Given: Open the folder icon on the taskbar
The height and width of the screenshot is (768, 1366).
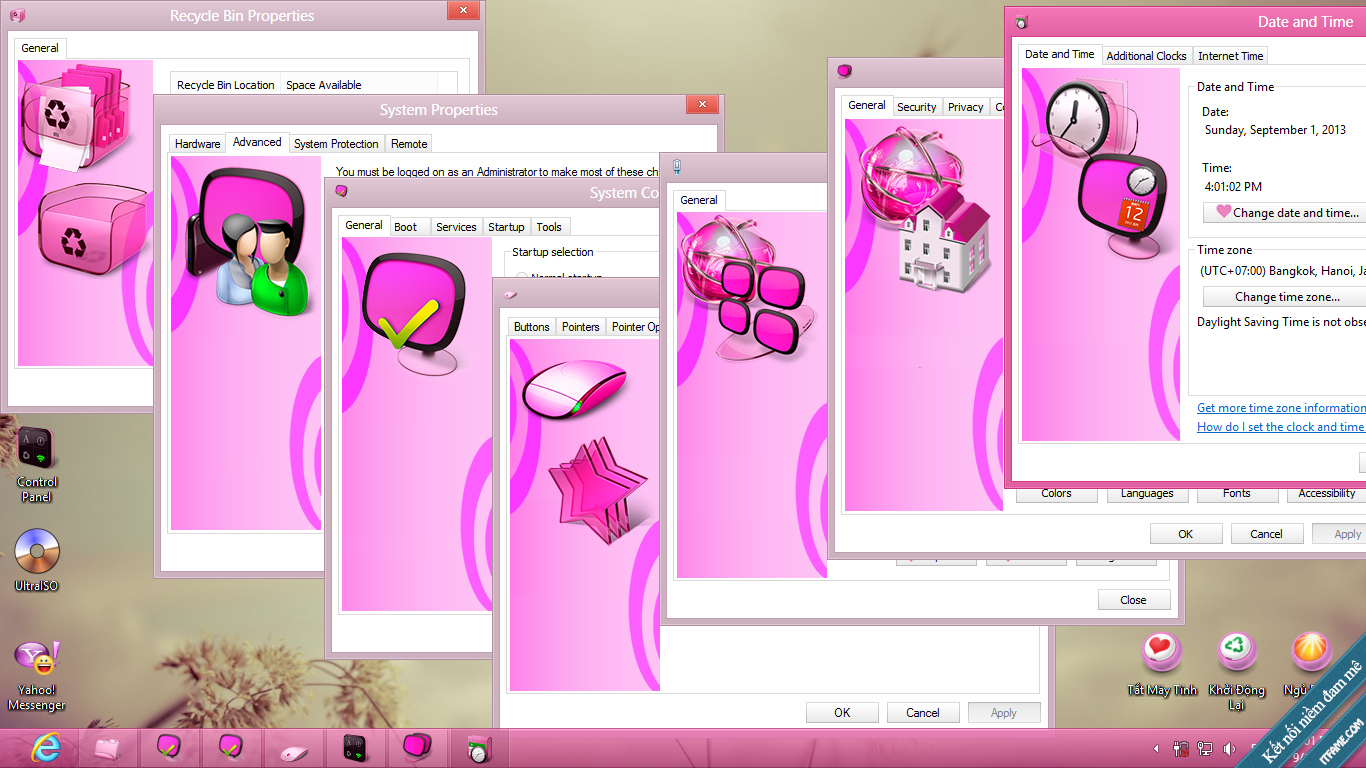Looking at the screenshot, I should point(108,747).
